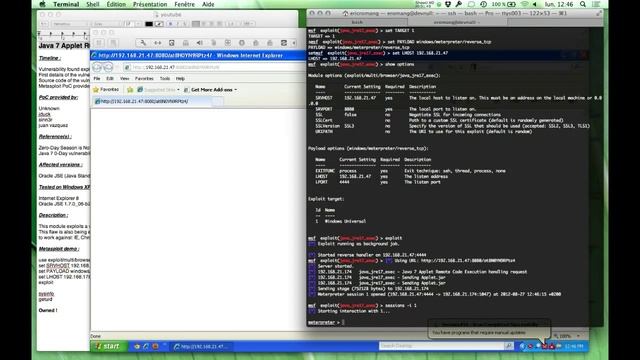
Task: Click the Internet Explorer back button
Action: pos(97,67)
